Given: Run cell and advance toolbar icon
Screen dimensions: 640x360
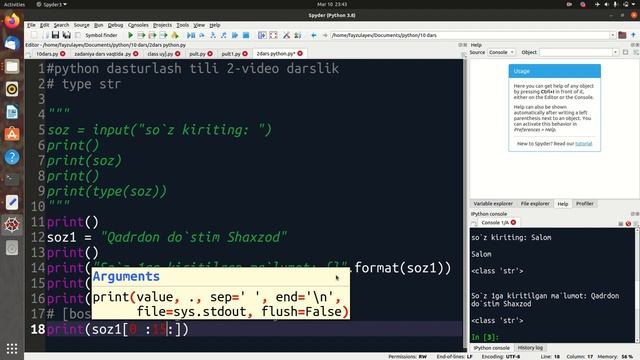Looking at the screenshot, I should [152, 36].
